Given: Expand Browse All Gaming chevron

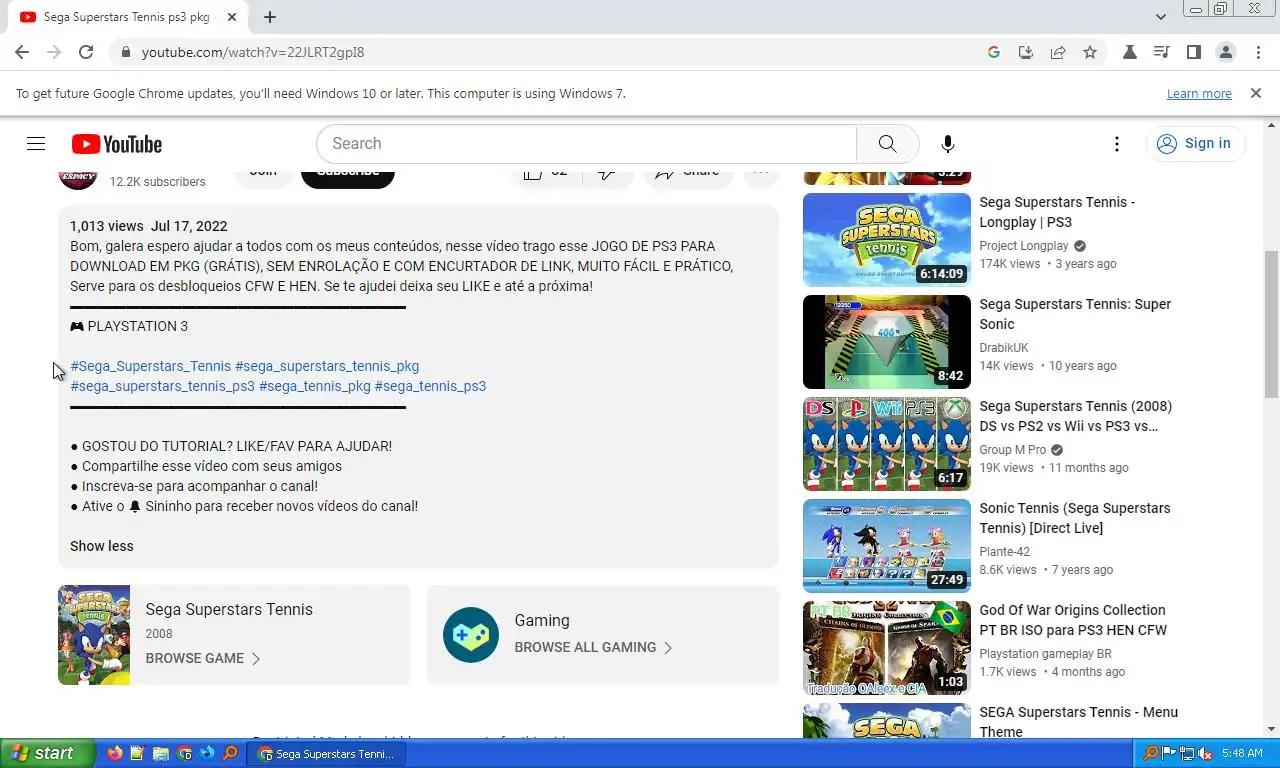Looking at the screenshot, I should [x=668, y=648].
